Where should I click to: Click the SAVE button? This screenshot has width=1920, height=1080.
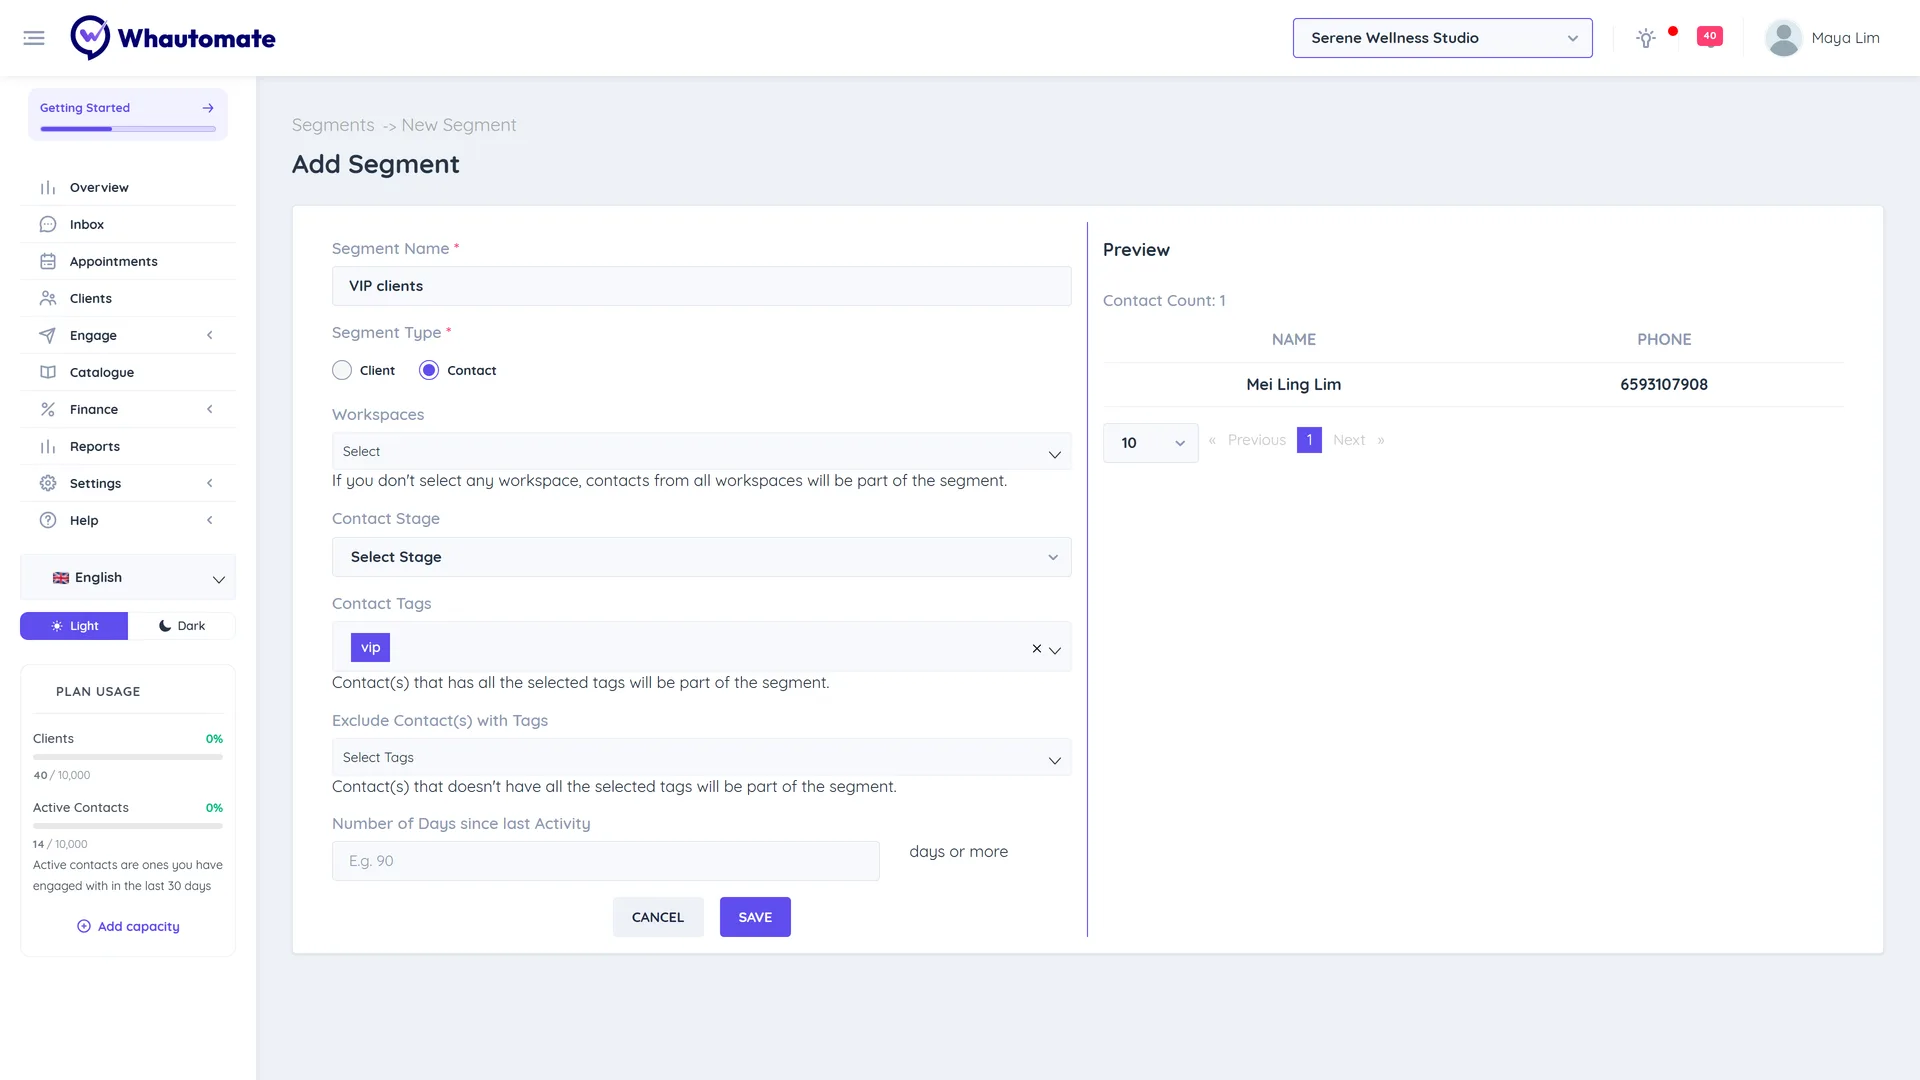click(755, 917)
